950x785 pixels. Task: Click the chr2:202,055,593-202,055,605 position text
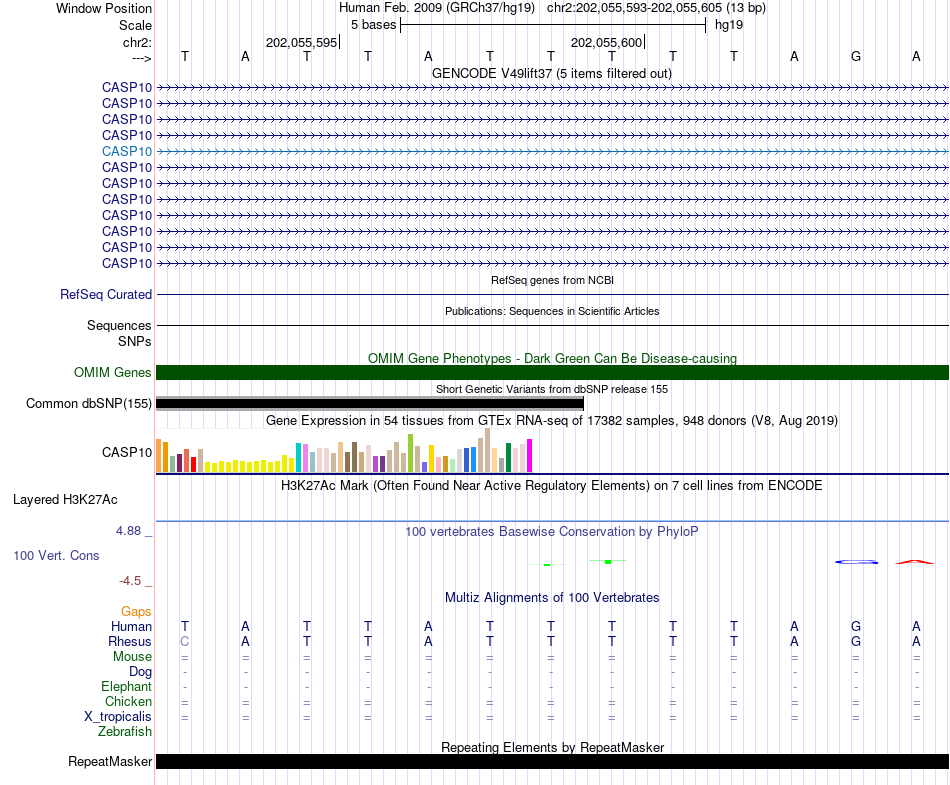634,8
